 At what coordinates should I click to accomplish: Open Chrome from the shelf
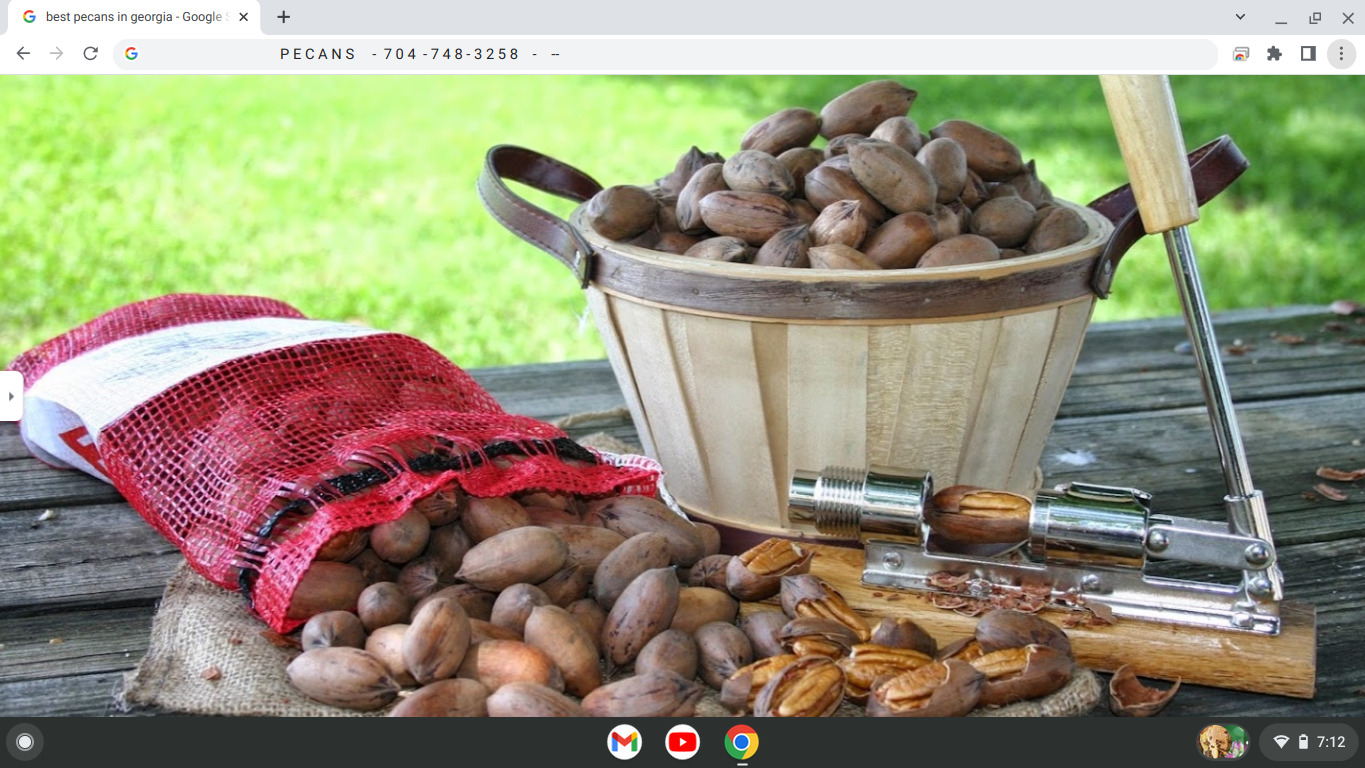pos(740,742)
